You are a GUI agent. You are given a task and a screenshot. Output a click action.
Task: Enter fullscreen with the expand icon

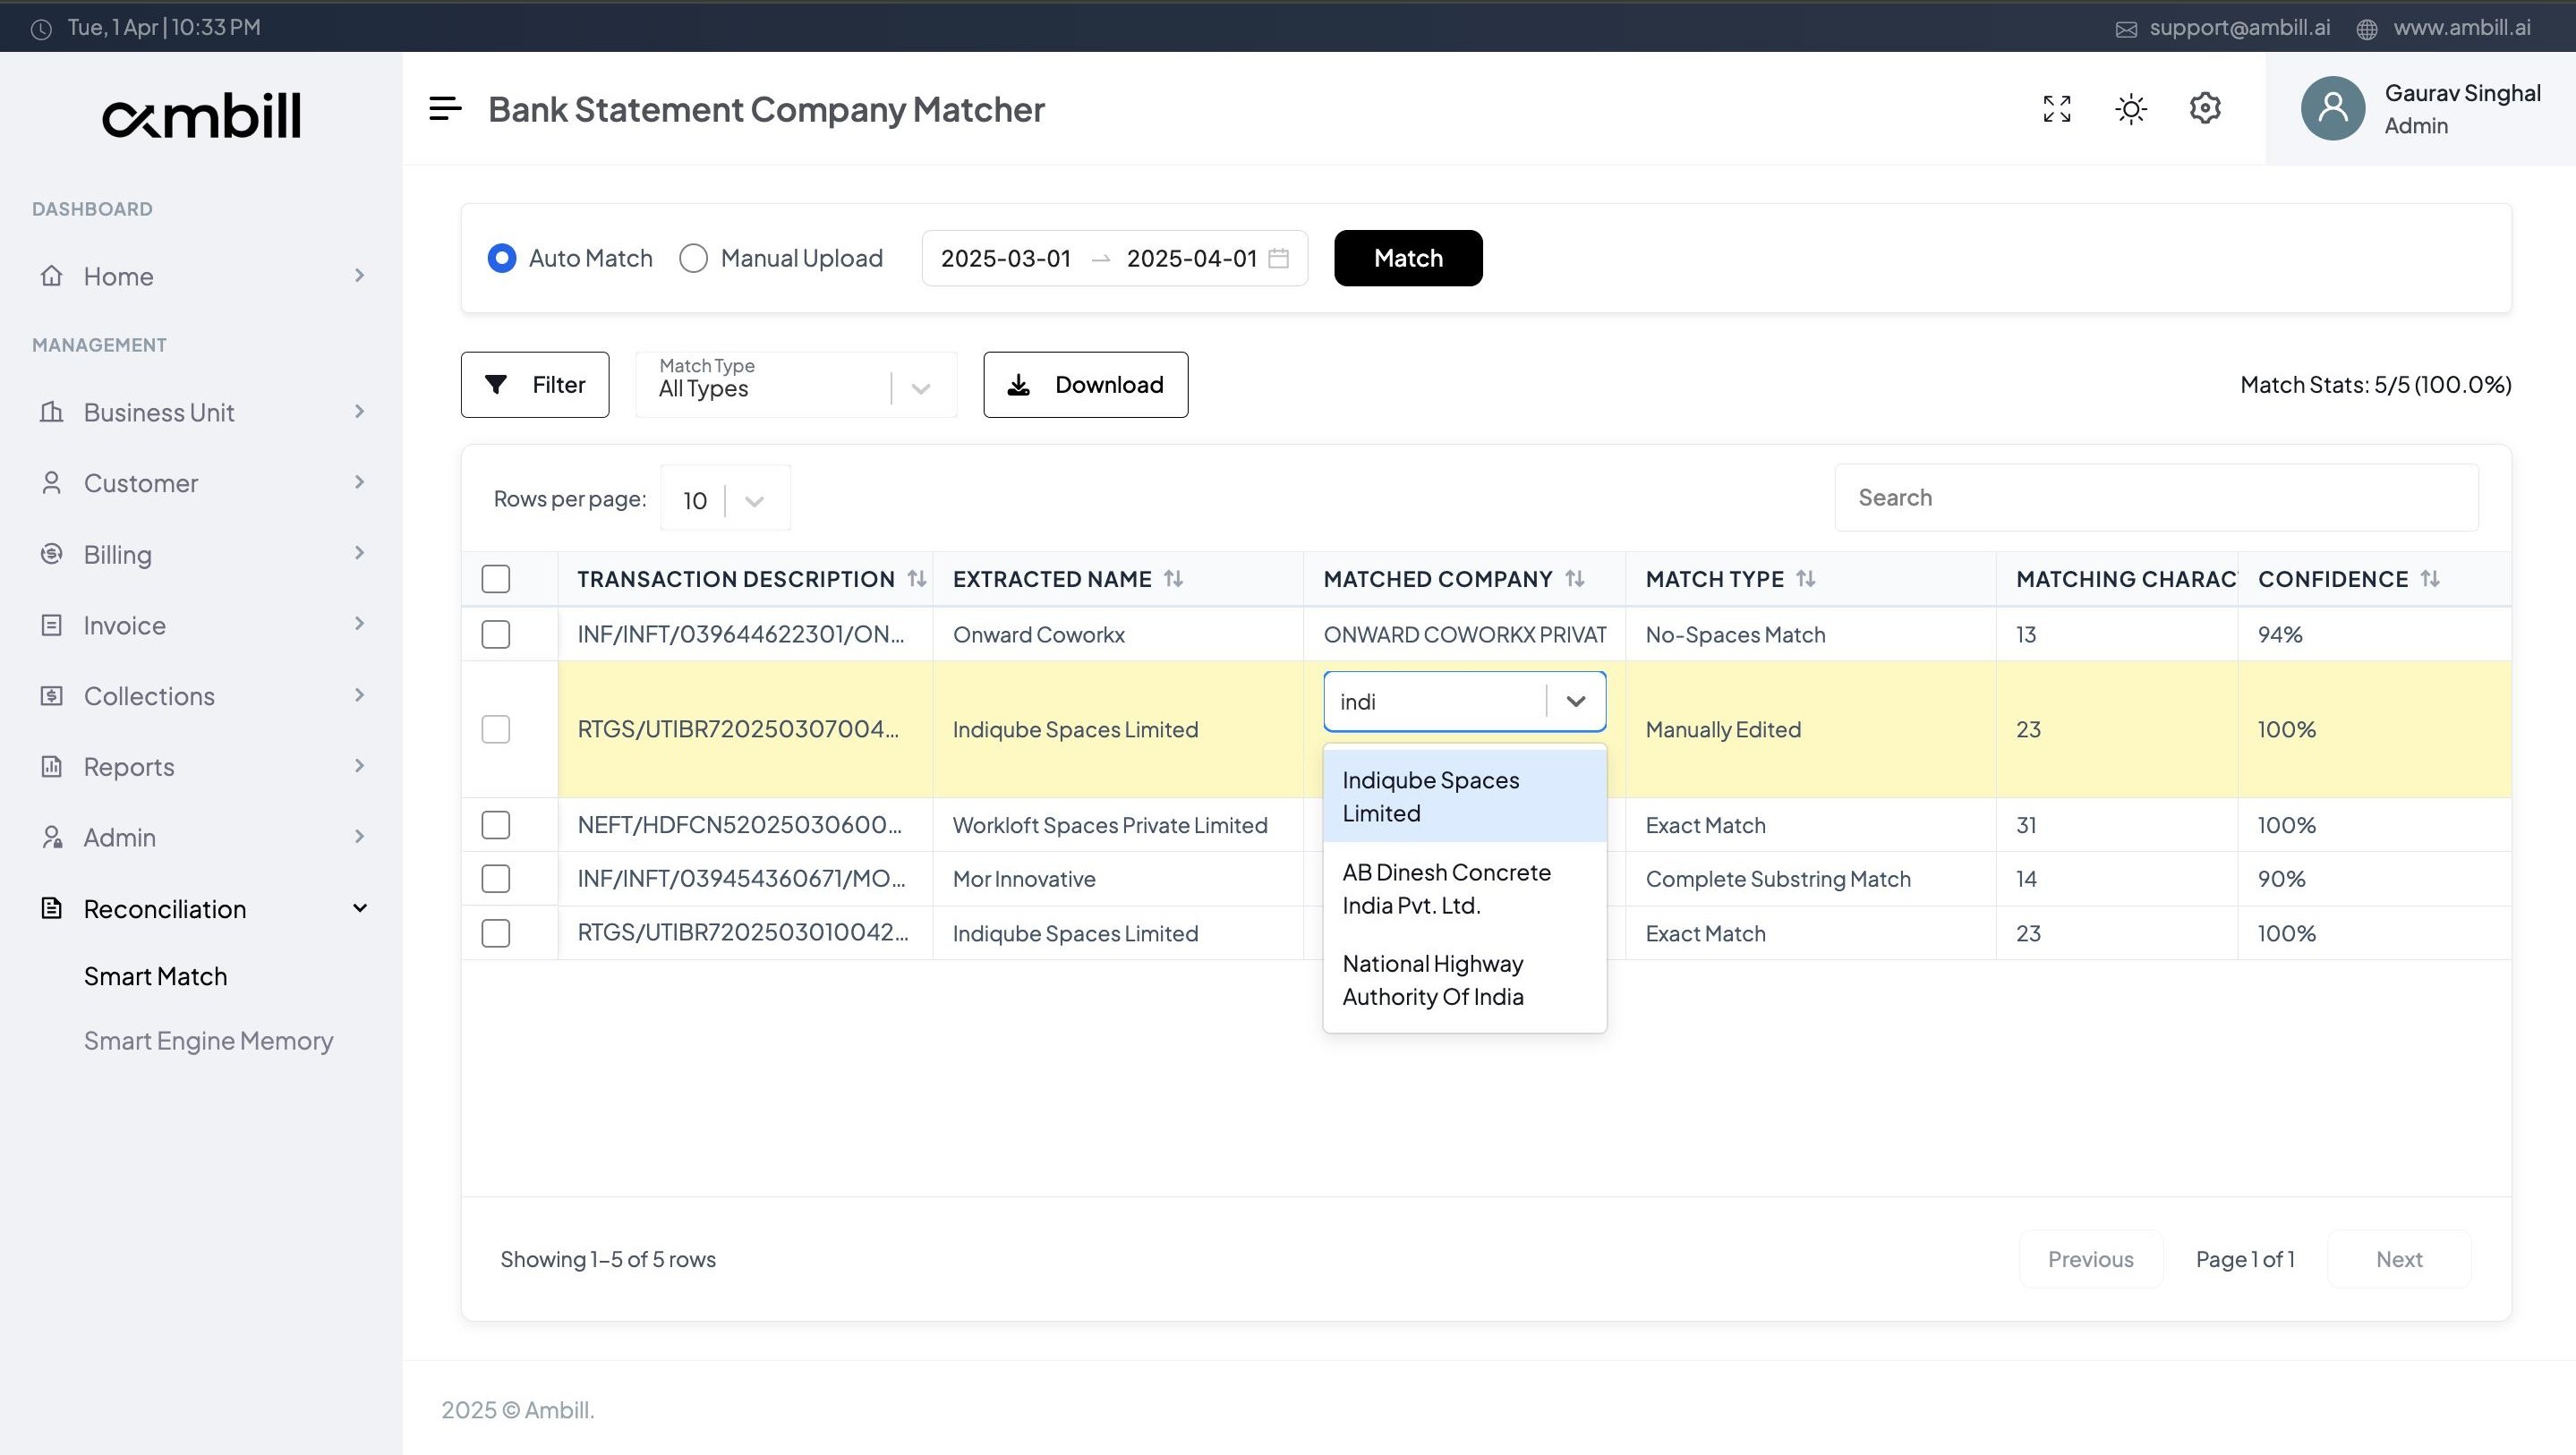(2057, 108)
